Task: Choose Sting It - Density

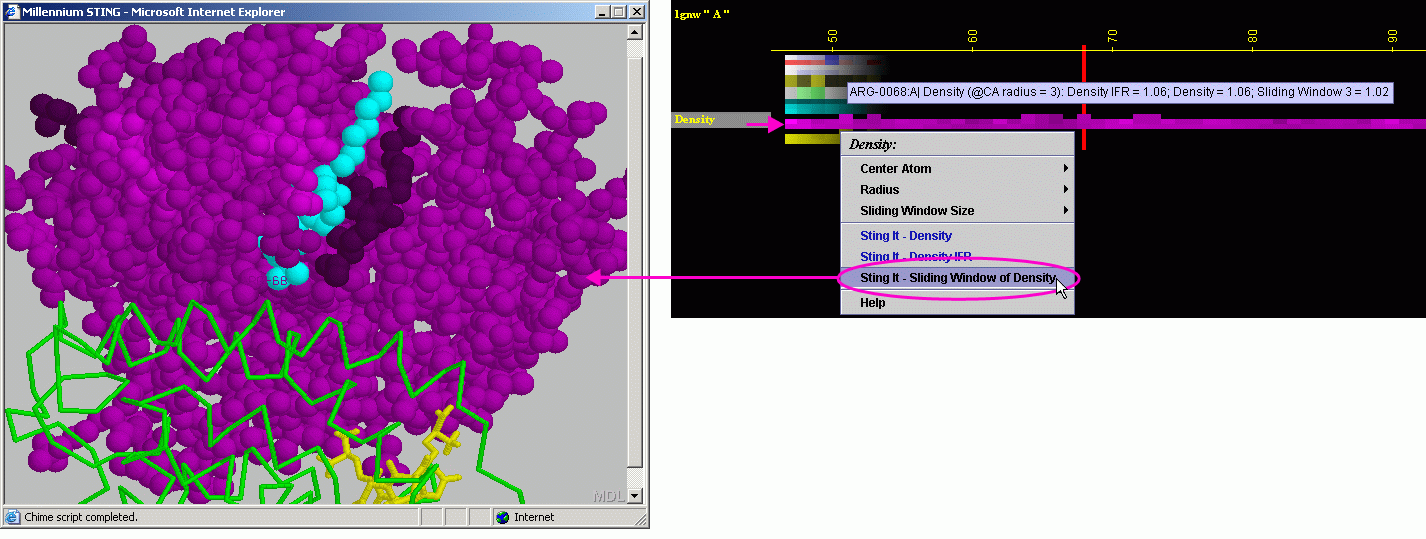Action: [x=957, y=236]
